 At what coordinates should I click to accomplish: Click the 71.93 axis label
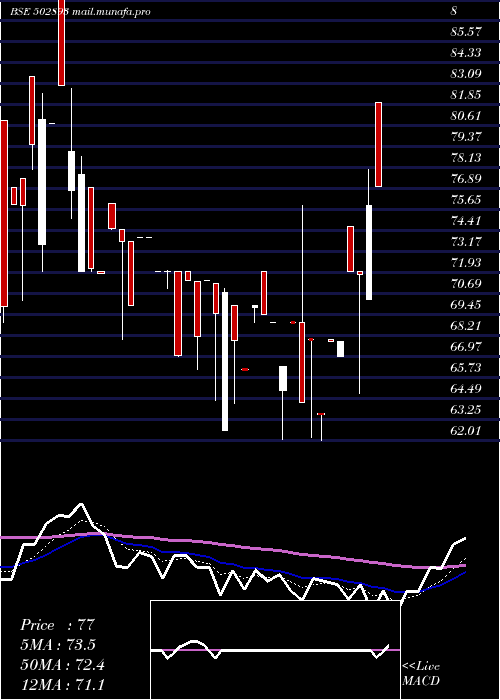466,262
